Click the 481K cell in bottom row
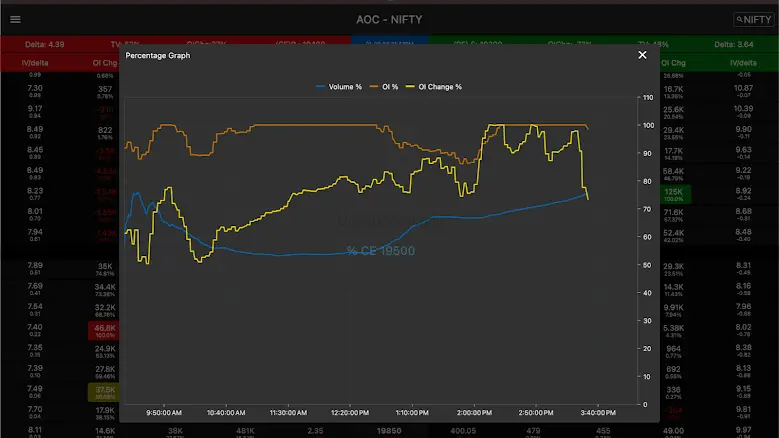The image size is (779, 438). click(x=245, y=431)
